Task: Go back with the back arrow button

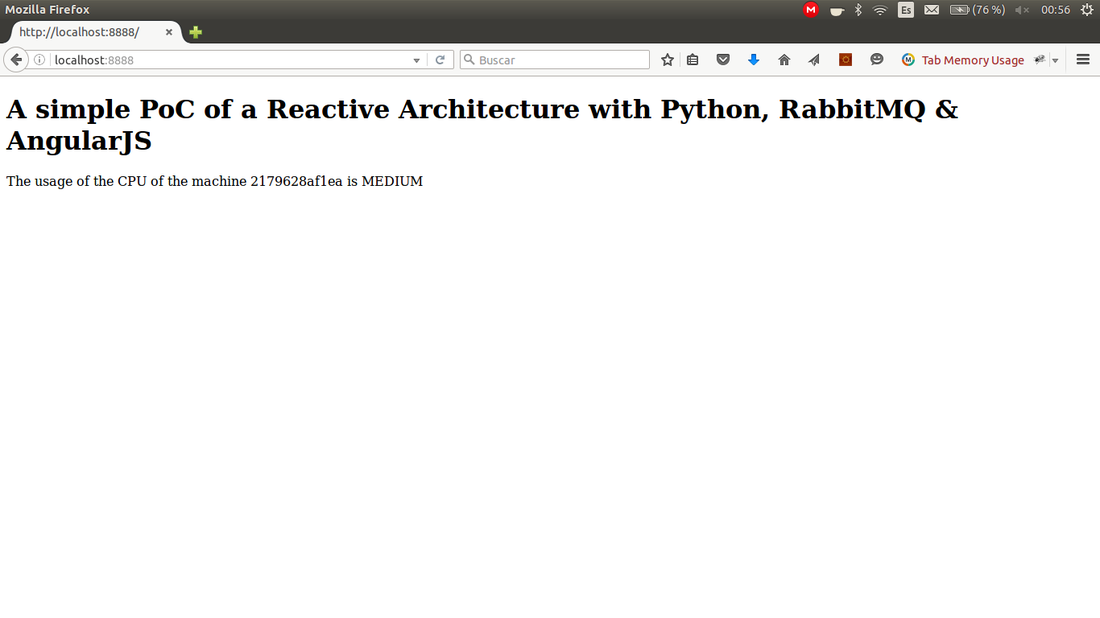Action: [x=16, y=60]
